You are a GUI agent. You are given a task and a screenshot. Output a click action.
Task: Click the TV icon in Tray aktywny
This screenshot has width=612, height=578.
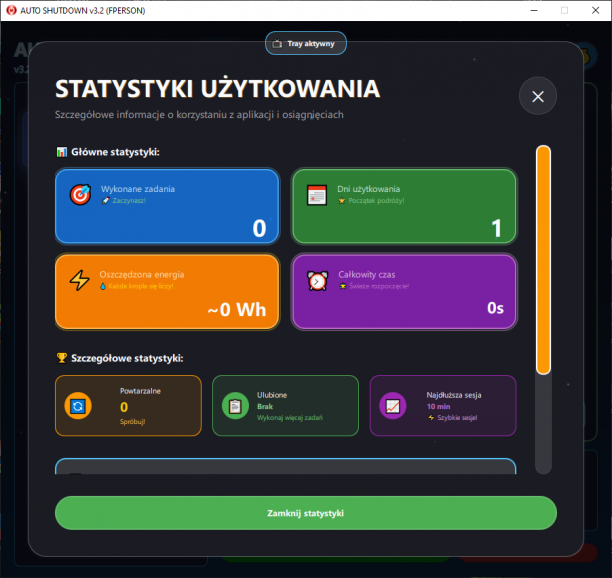click(277, 44)
